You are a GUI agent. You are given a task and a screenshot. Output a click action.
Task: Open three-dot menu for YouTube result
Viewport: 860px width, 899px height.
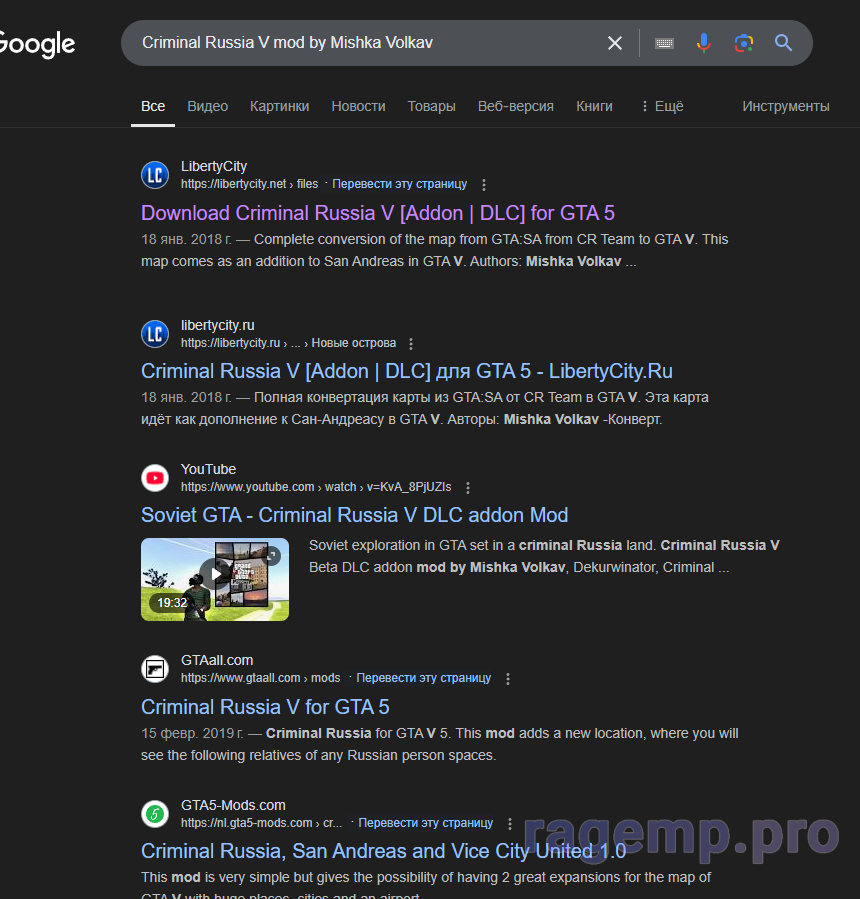468,488
